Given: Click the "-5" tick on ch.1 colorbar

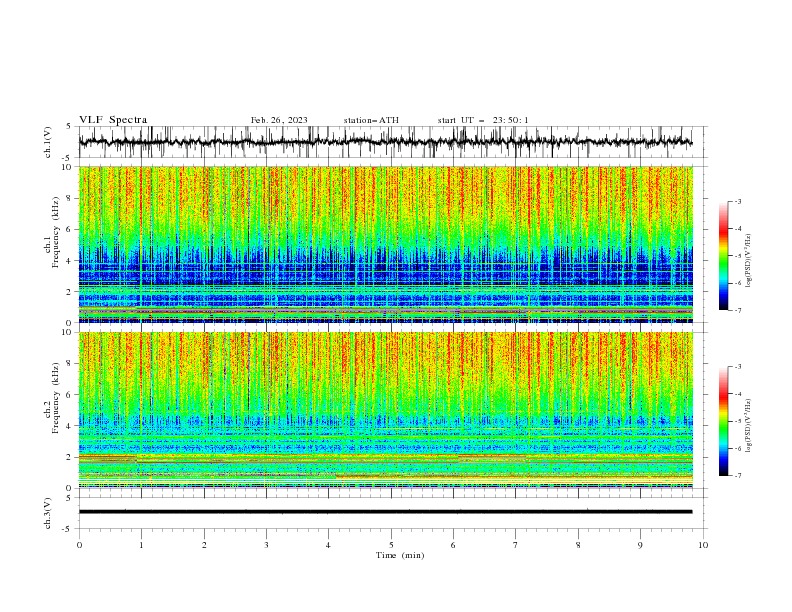Looking at the screenshot, I should click(738, 256).
